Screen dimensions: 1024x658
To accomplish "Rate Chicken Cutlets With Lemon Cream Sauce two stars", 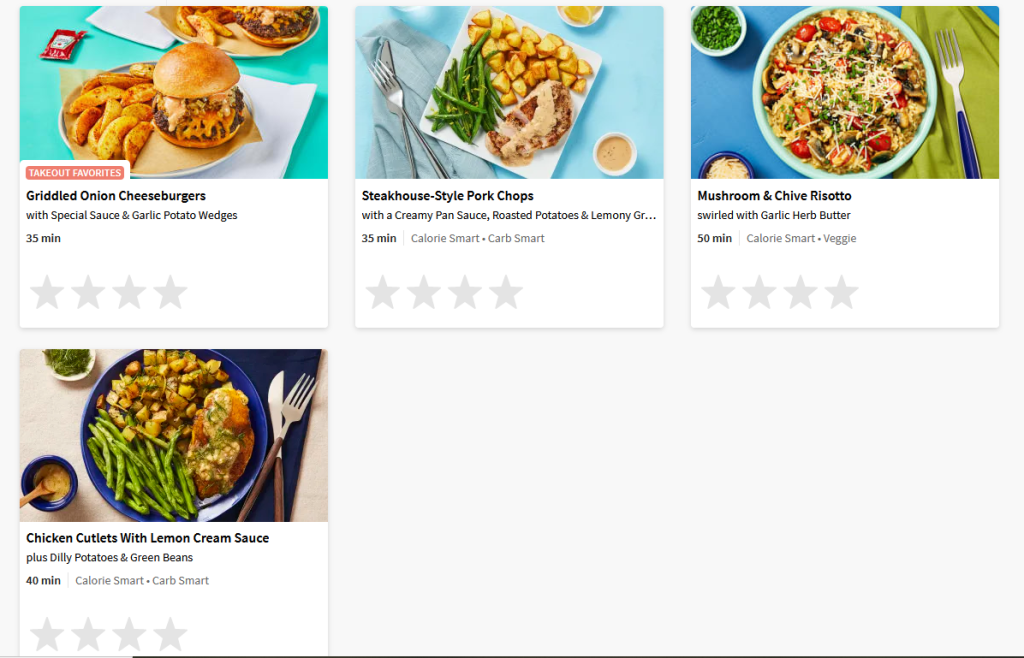I will [88, 634].
